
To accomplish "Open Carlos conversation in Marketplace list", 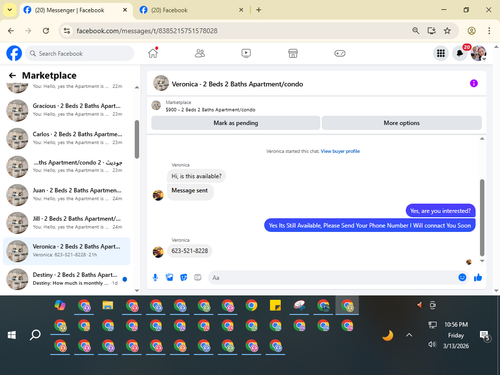I will tap(67, 138).
